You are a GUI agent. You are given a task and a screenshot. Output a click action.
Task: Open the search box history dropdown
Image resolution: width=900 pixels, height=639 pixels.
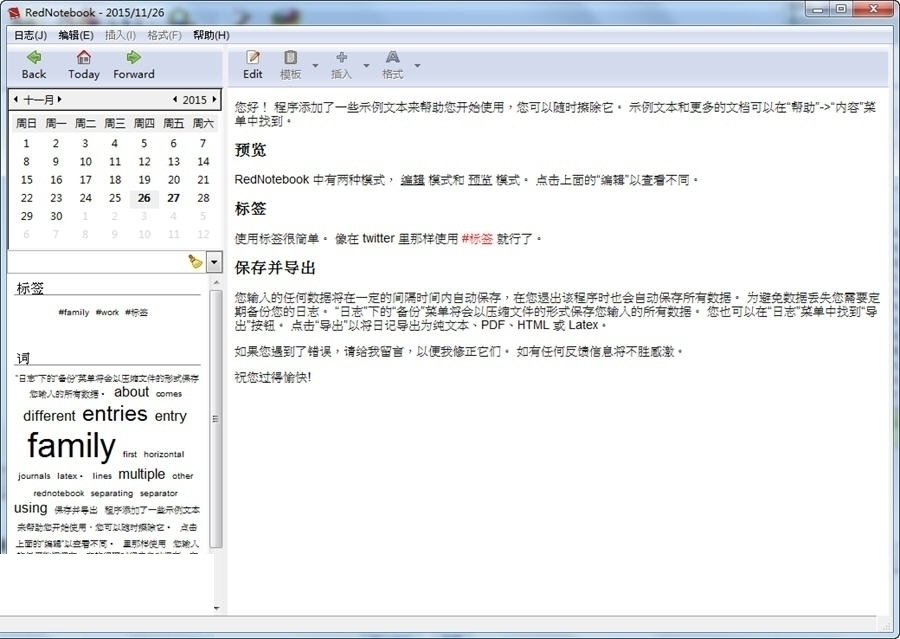pyautogui.click(x=214, y=262)
